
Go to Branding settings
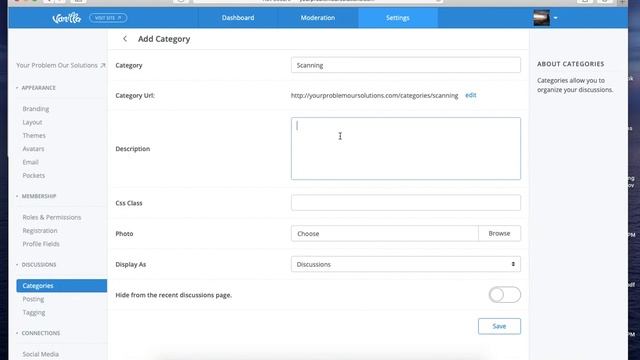click(36, 109)
